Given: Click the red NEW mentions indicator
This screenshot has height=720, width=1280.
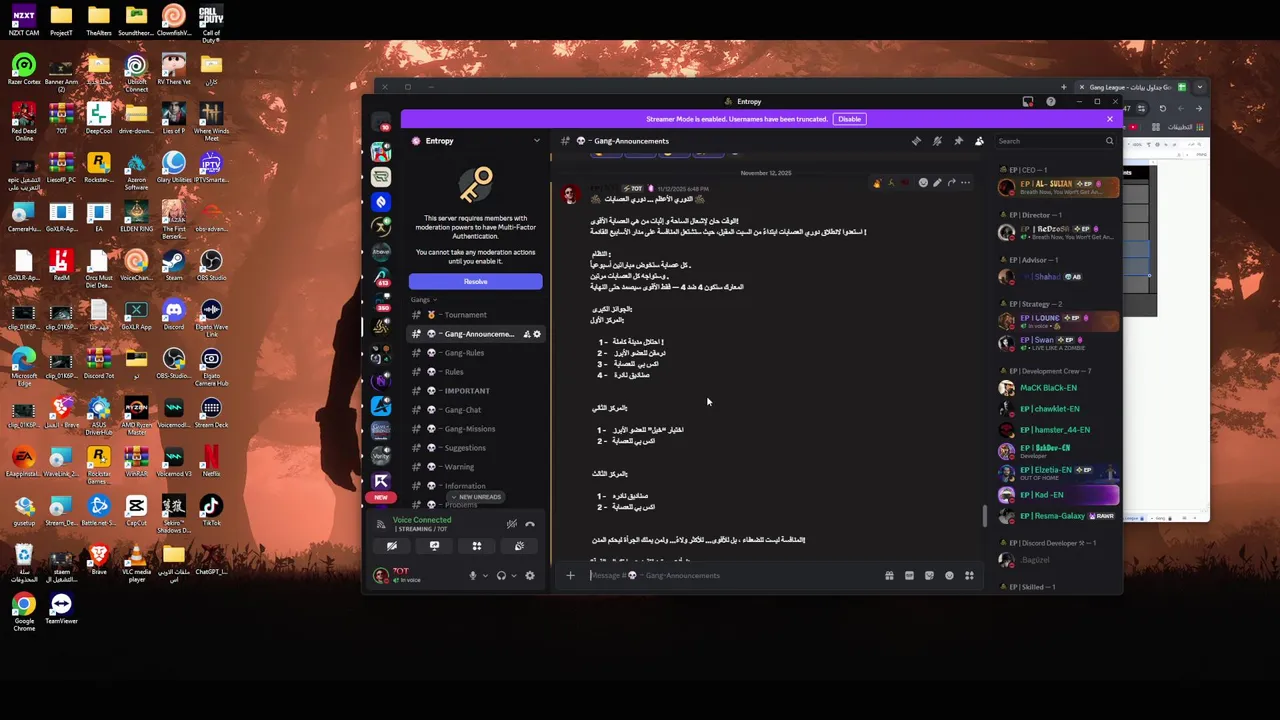Looking at the screenshot, I should (381, 497).
